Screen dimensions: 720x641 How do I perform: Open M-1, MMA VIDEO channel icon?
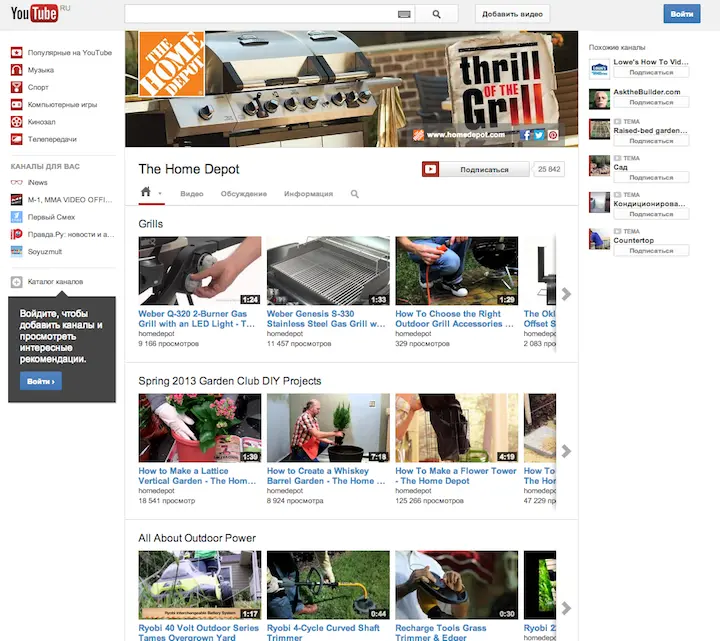17,200
